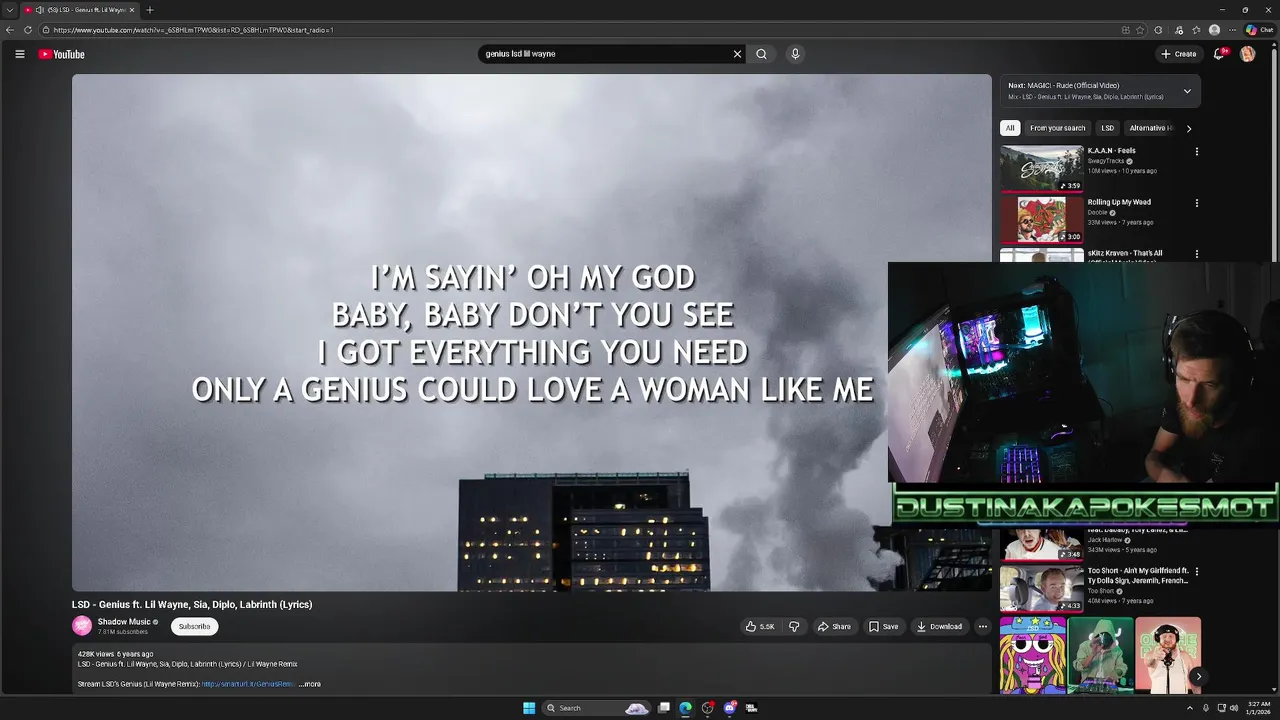Open Copilot Chat in the browser

(x=1260, y=30)
